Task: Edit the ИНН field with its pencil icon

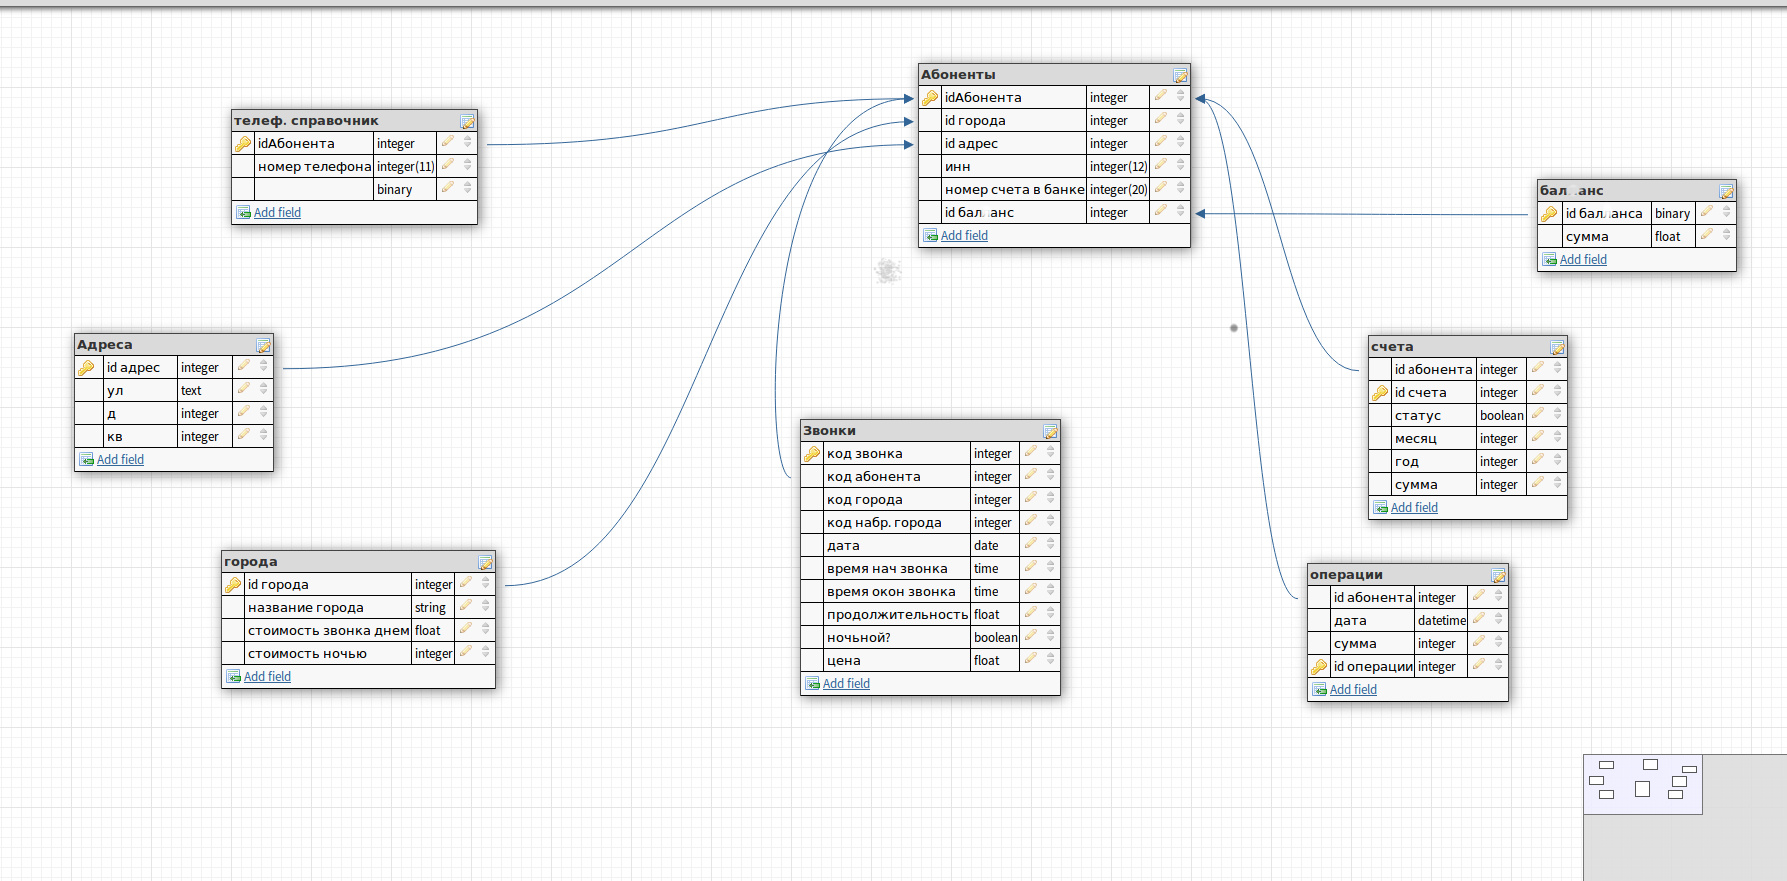Action: pyautogui.click(x=1161, y=165)
